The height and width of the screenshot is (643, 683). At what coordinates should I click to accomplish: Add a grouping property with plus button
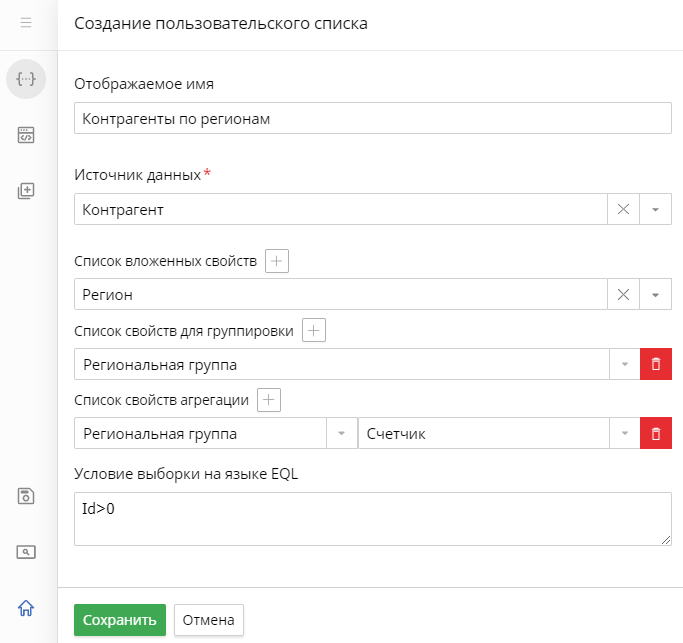tap(314, 330)
